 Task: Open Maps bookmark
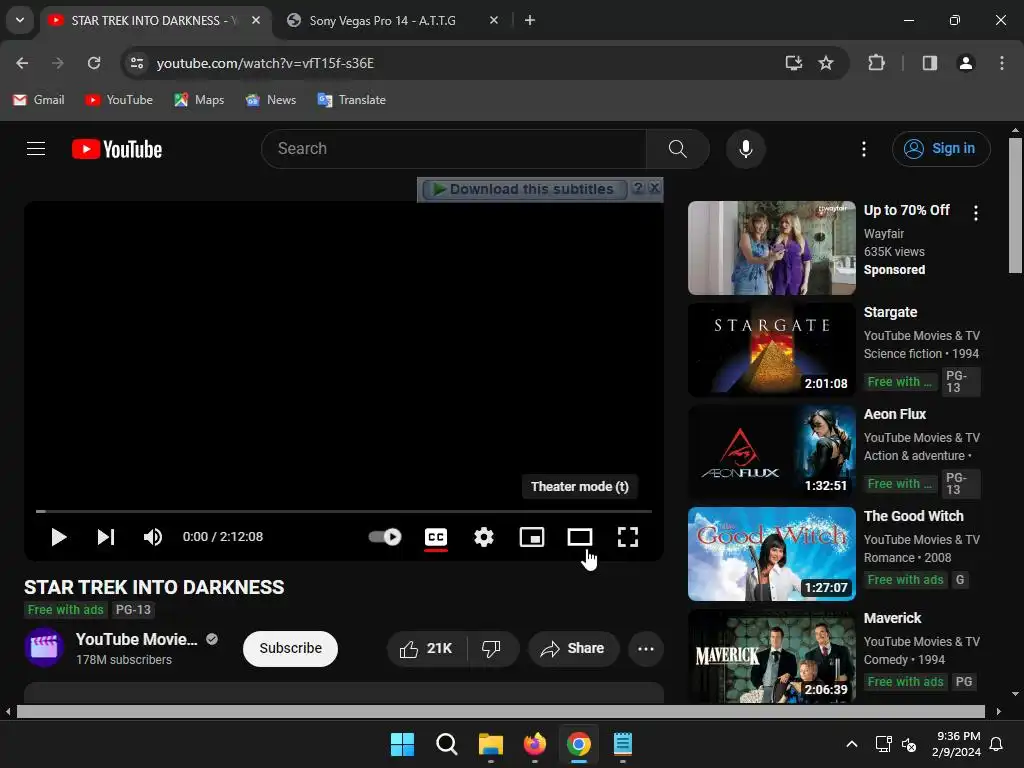point(199,100)
